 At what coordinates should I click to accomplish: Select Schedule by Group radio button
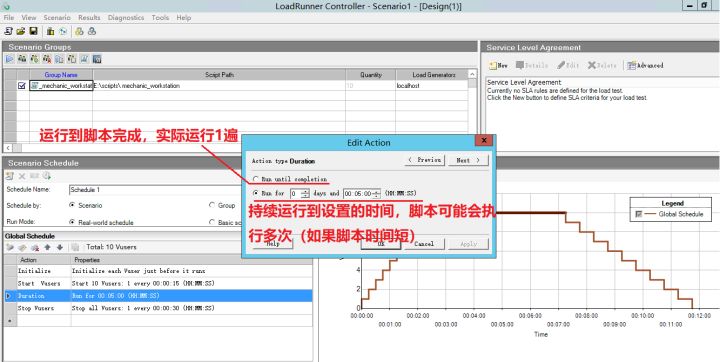coord(212,205)
